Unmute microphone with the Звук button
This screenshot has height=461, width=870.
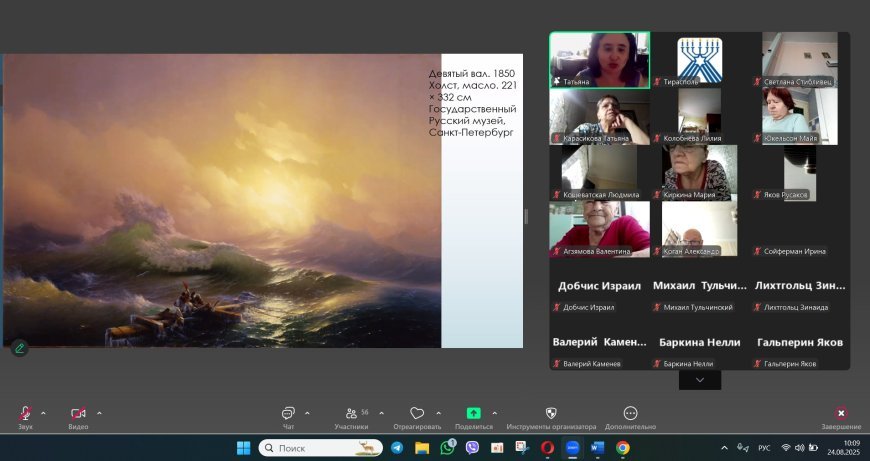[x=26, y=417]
